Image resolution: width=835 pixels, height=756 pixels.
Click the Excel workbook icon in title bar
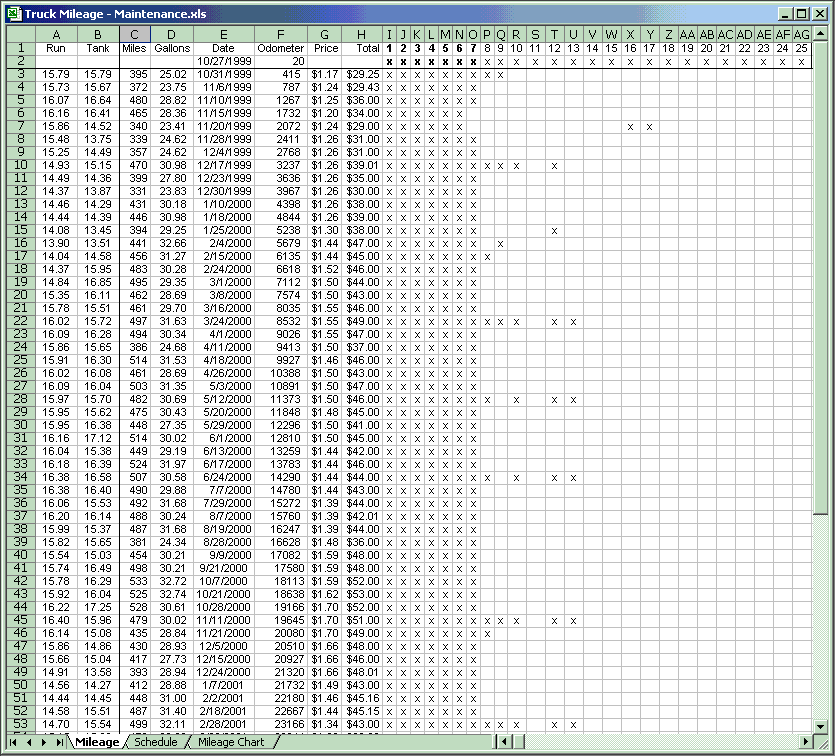click(x=14, y=14)
